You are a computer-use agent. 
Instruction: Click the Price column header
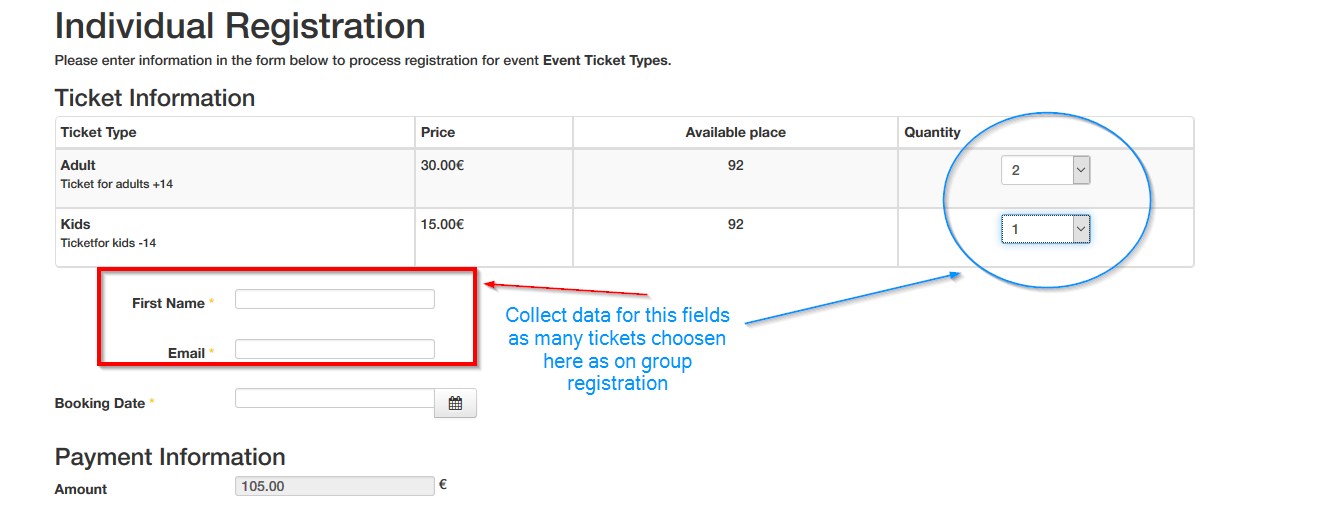pyautogui.click(x=438, y=132)
